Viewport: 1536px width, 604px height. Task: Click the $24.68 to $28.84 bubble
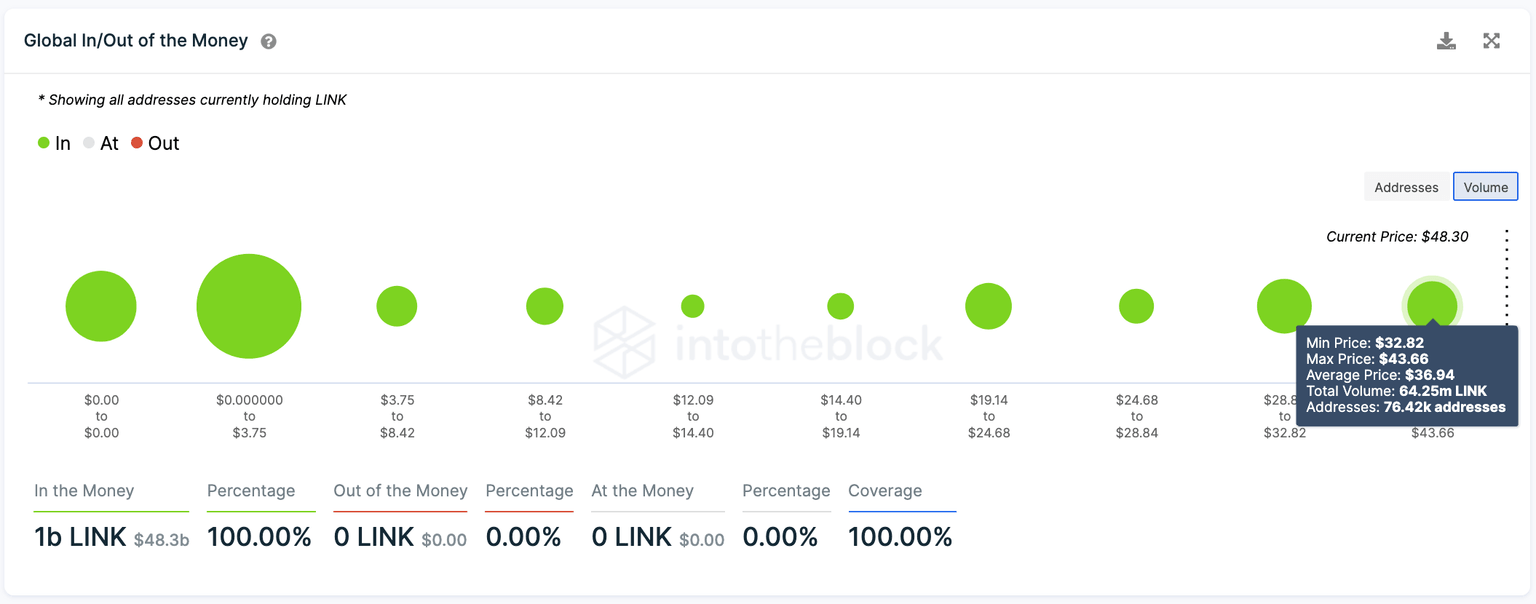(x=1137, y=306)
